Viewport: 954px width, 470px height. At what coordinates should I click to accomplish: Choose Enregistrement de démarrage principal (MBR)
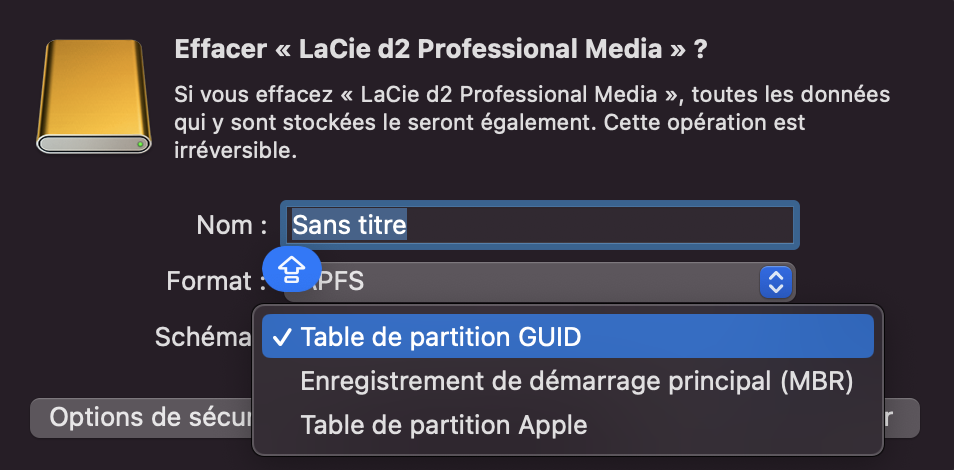click(576, 381)
